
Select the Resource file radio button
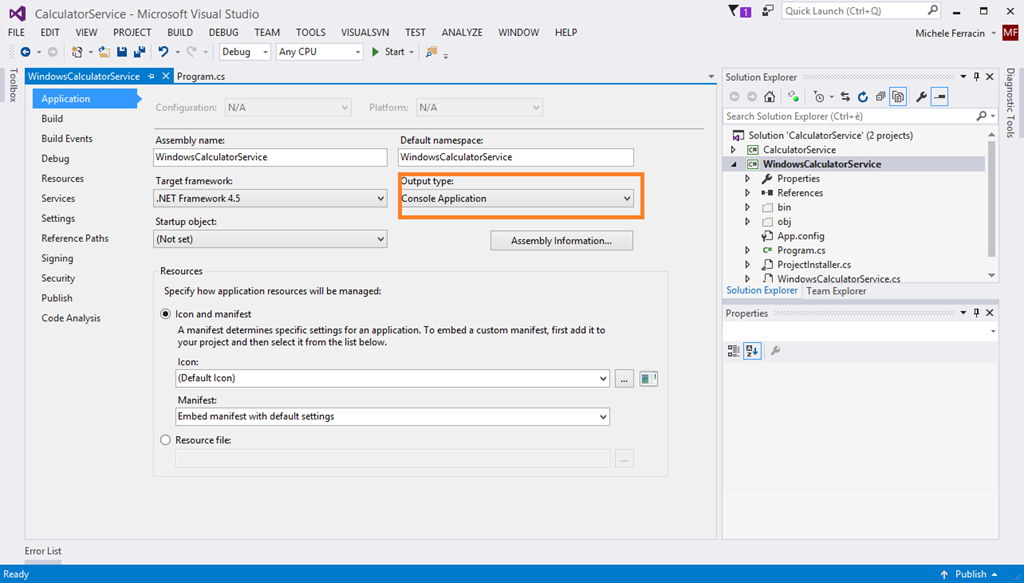[x=166, y=440]
